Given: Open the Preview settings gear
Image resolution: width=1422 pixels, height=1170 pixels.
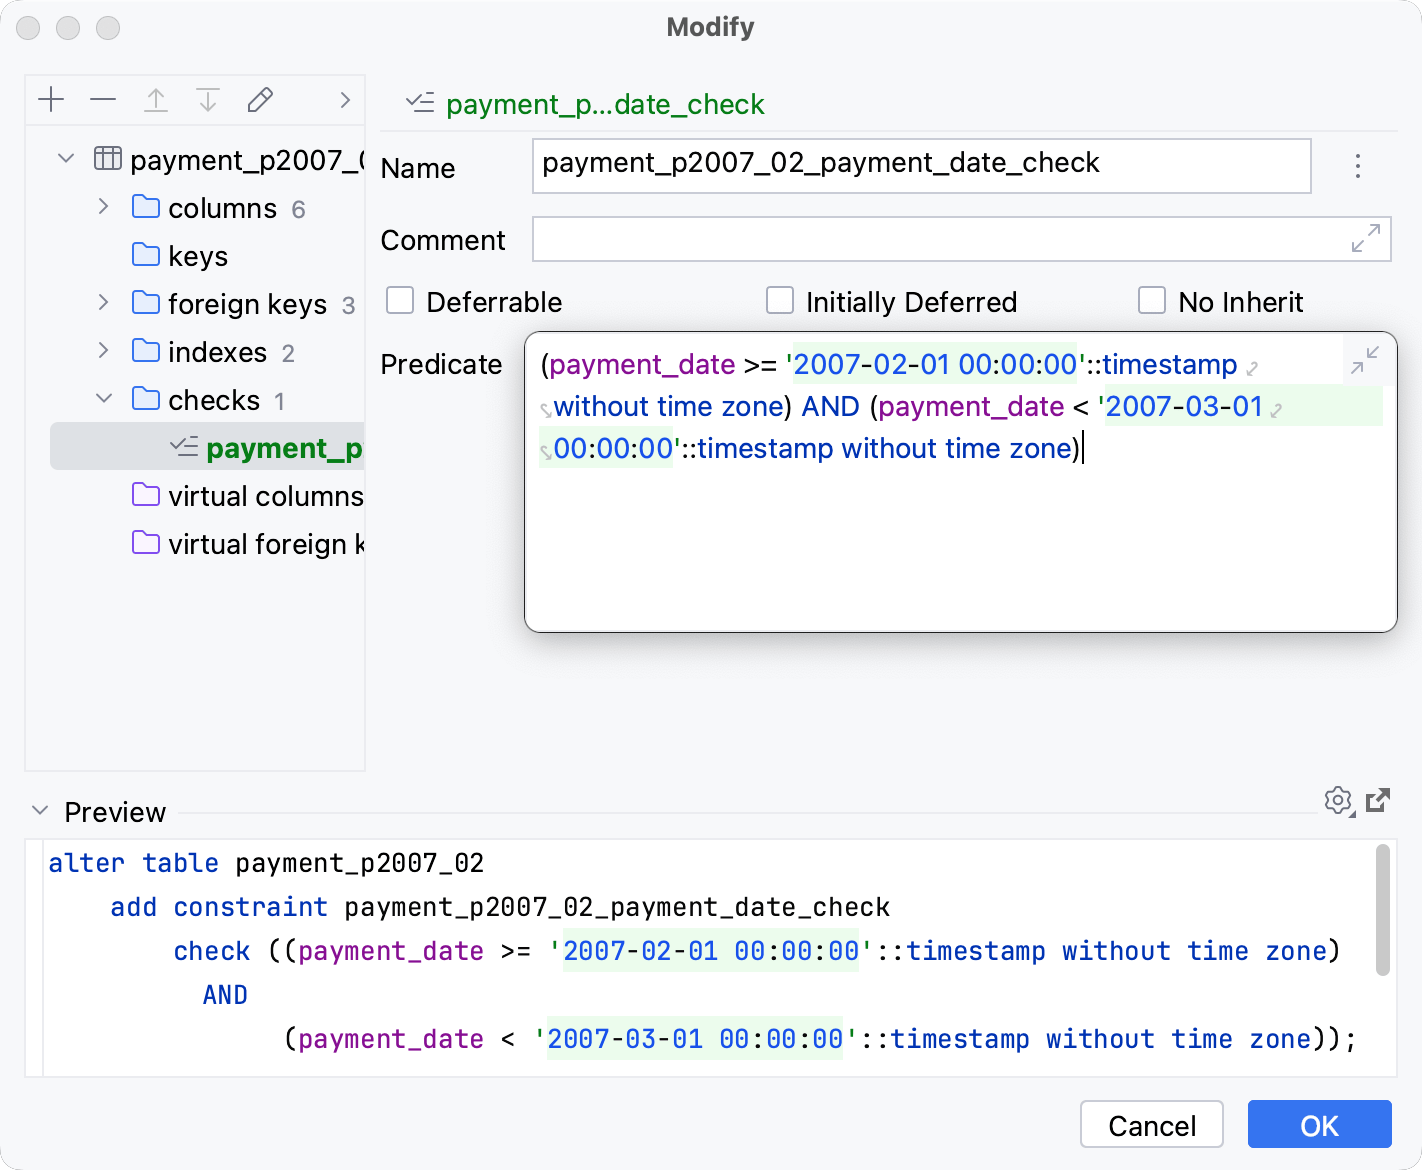Looking at the screenshot, I should [x=1338, y=800].
